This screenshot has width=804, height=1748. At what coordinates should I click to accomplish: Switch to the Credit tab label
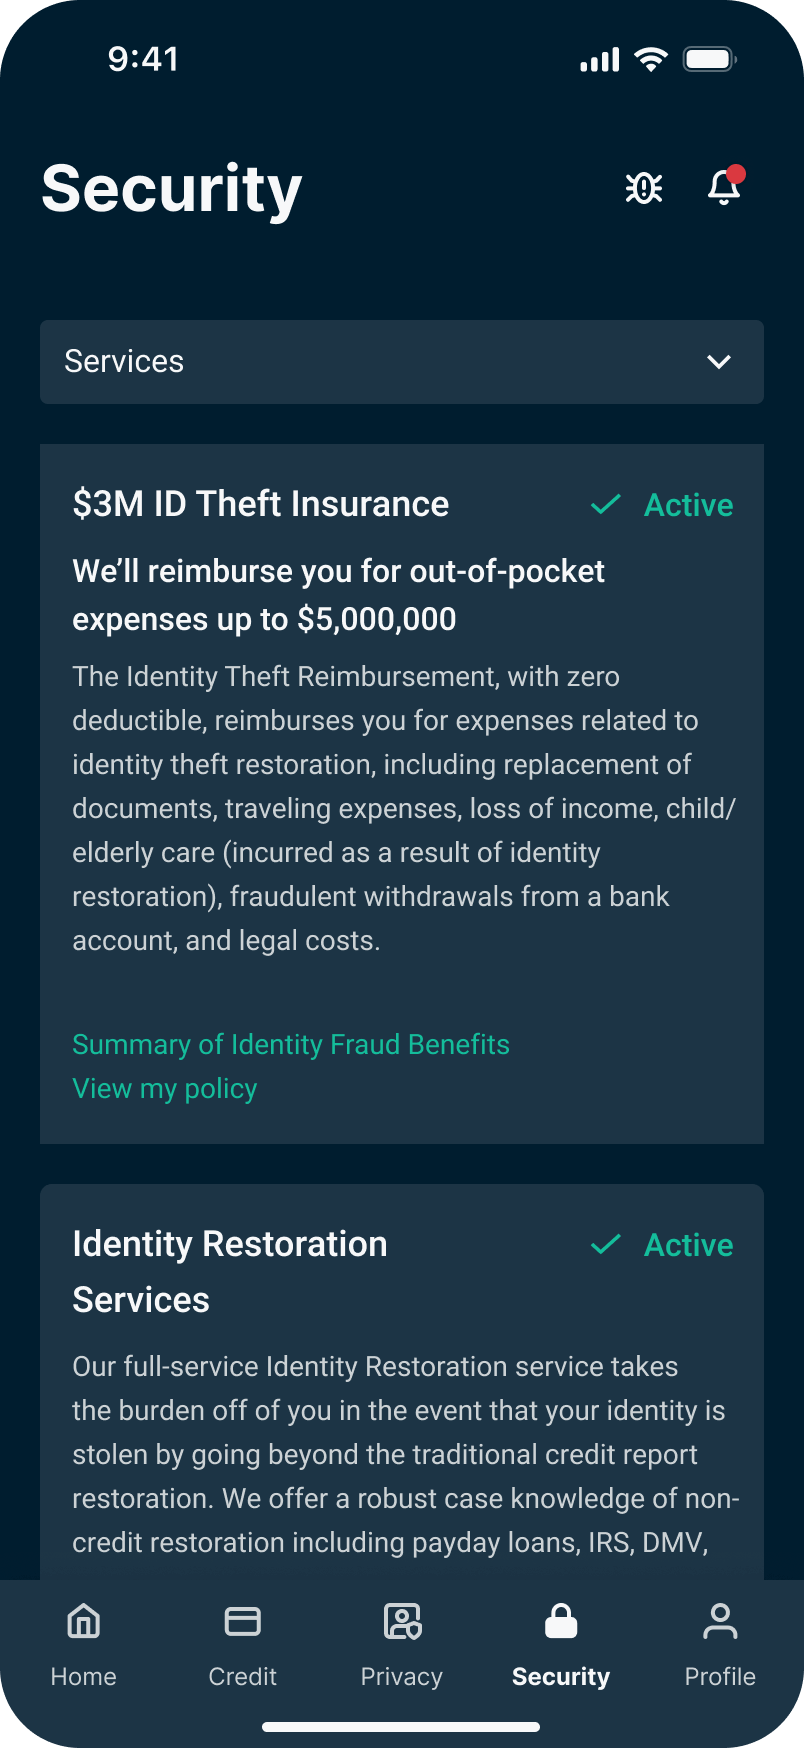tap(243, 1677)
